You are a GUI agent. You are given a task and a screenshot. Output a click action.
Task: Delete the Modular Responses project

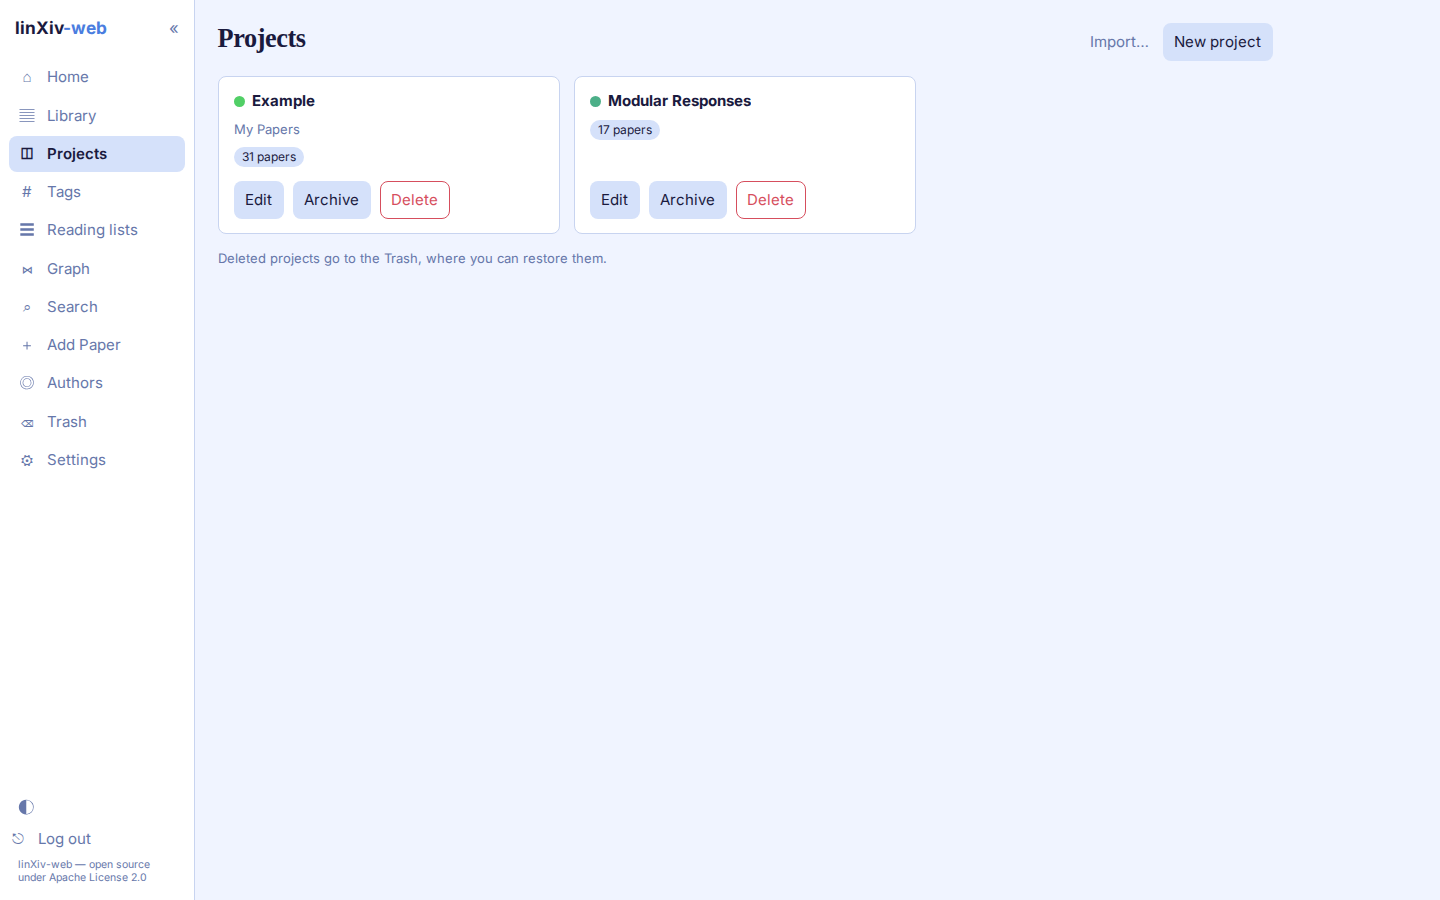click(770, 200)
